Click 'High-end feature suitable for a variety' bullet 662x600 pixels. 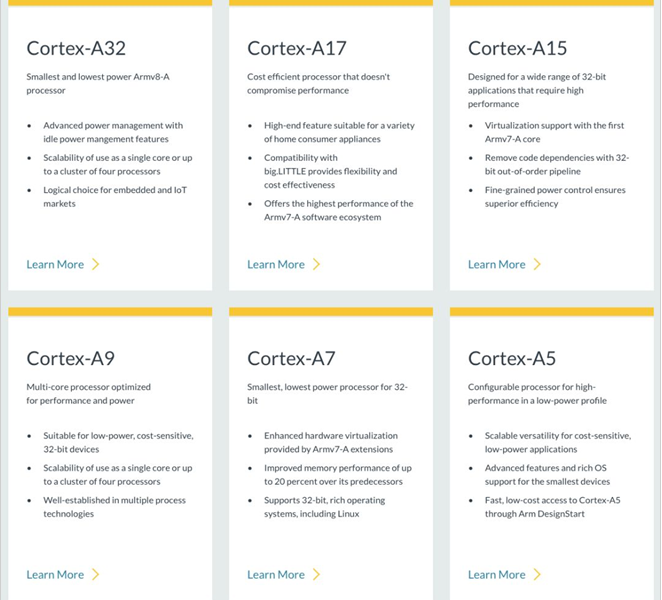339,132
